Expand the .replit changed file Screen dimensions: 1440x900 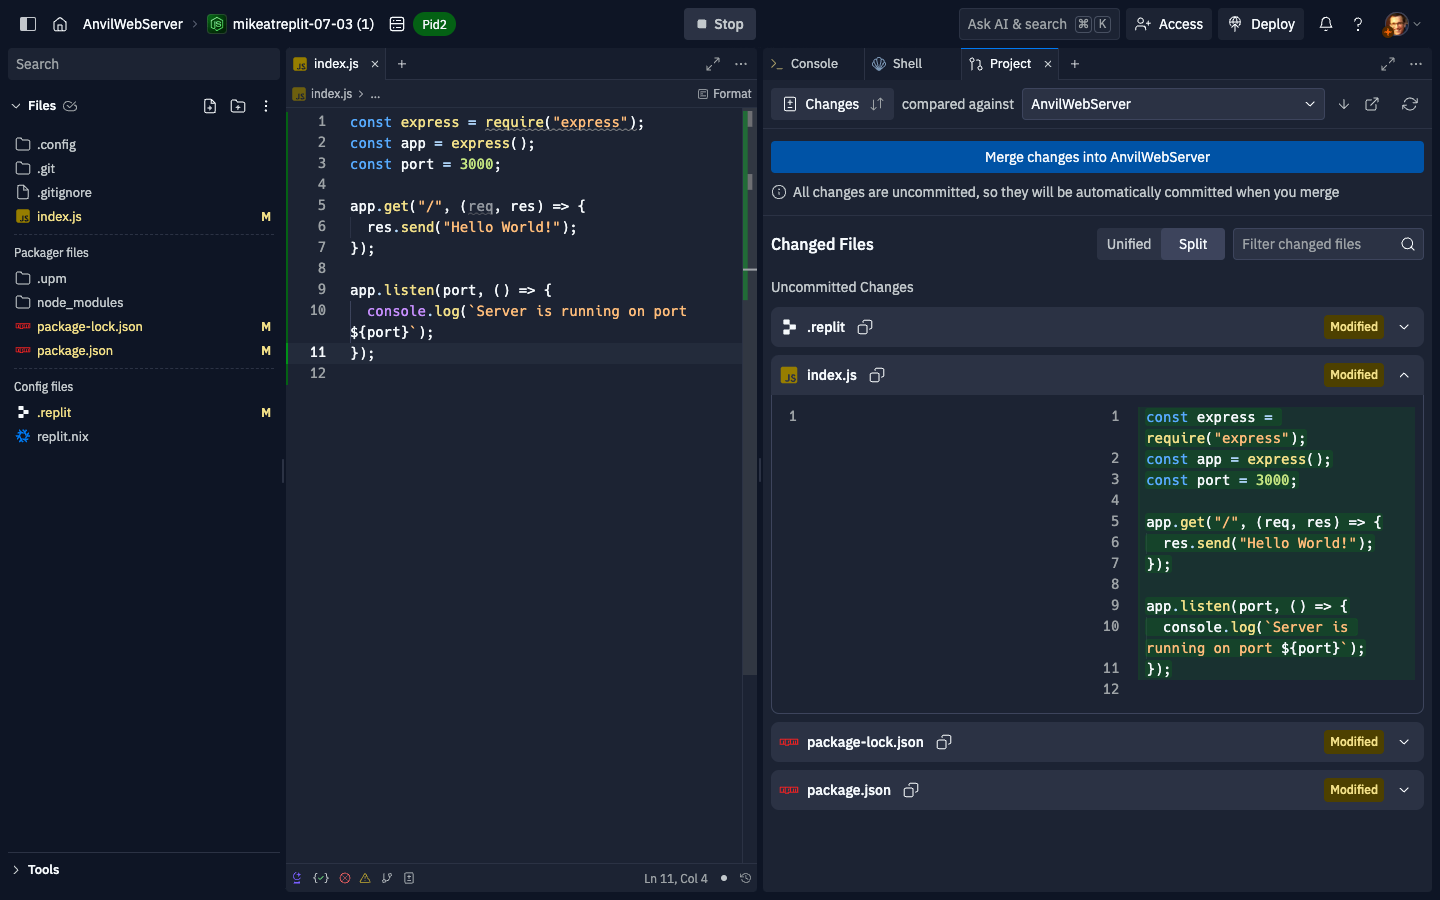(1404, 327)
